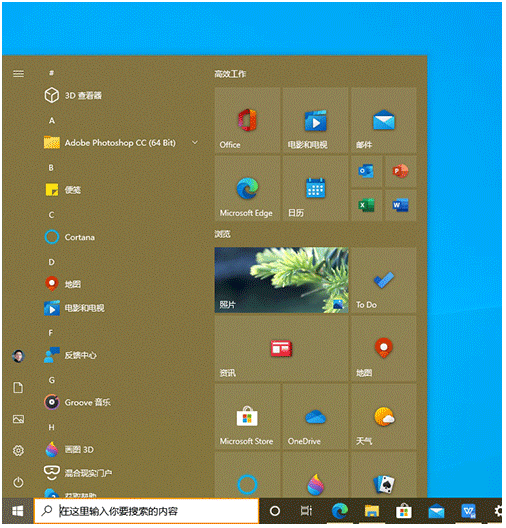The image size is (506, 528).
Task: Open the OneDrive tile
Action: coord(316,417)
